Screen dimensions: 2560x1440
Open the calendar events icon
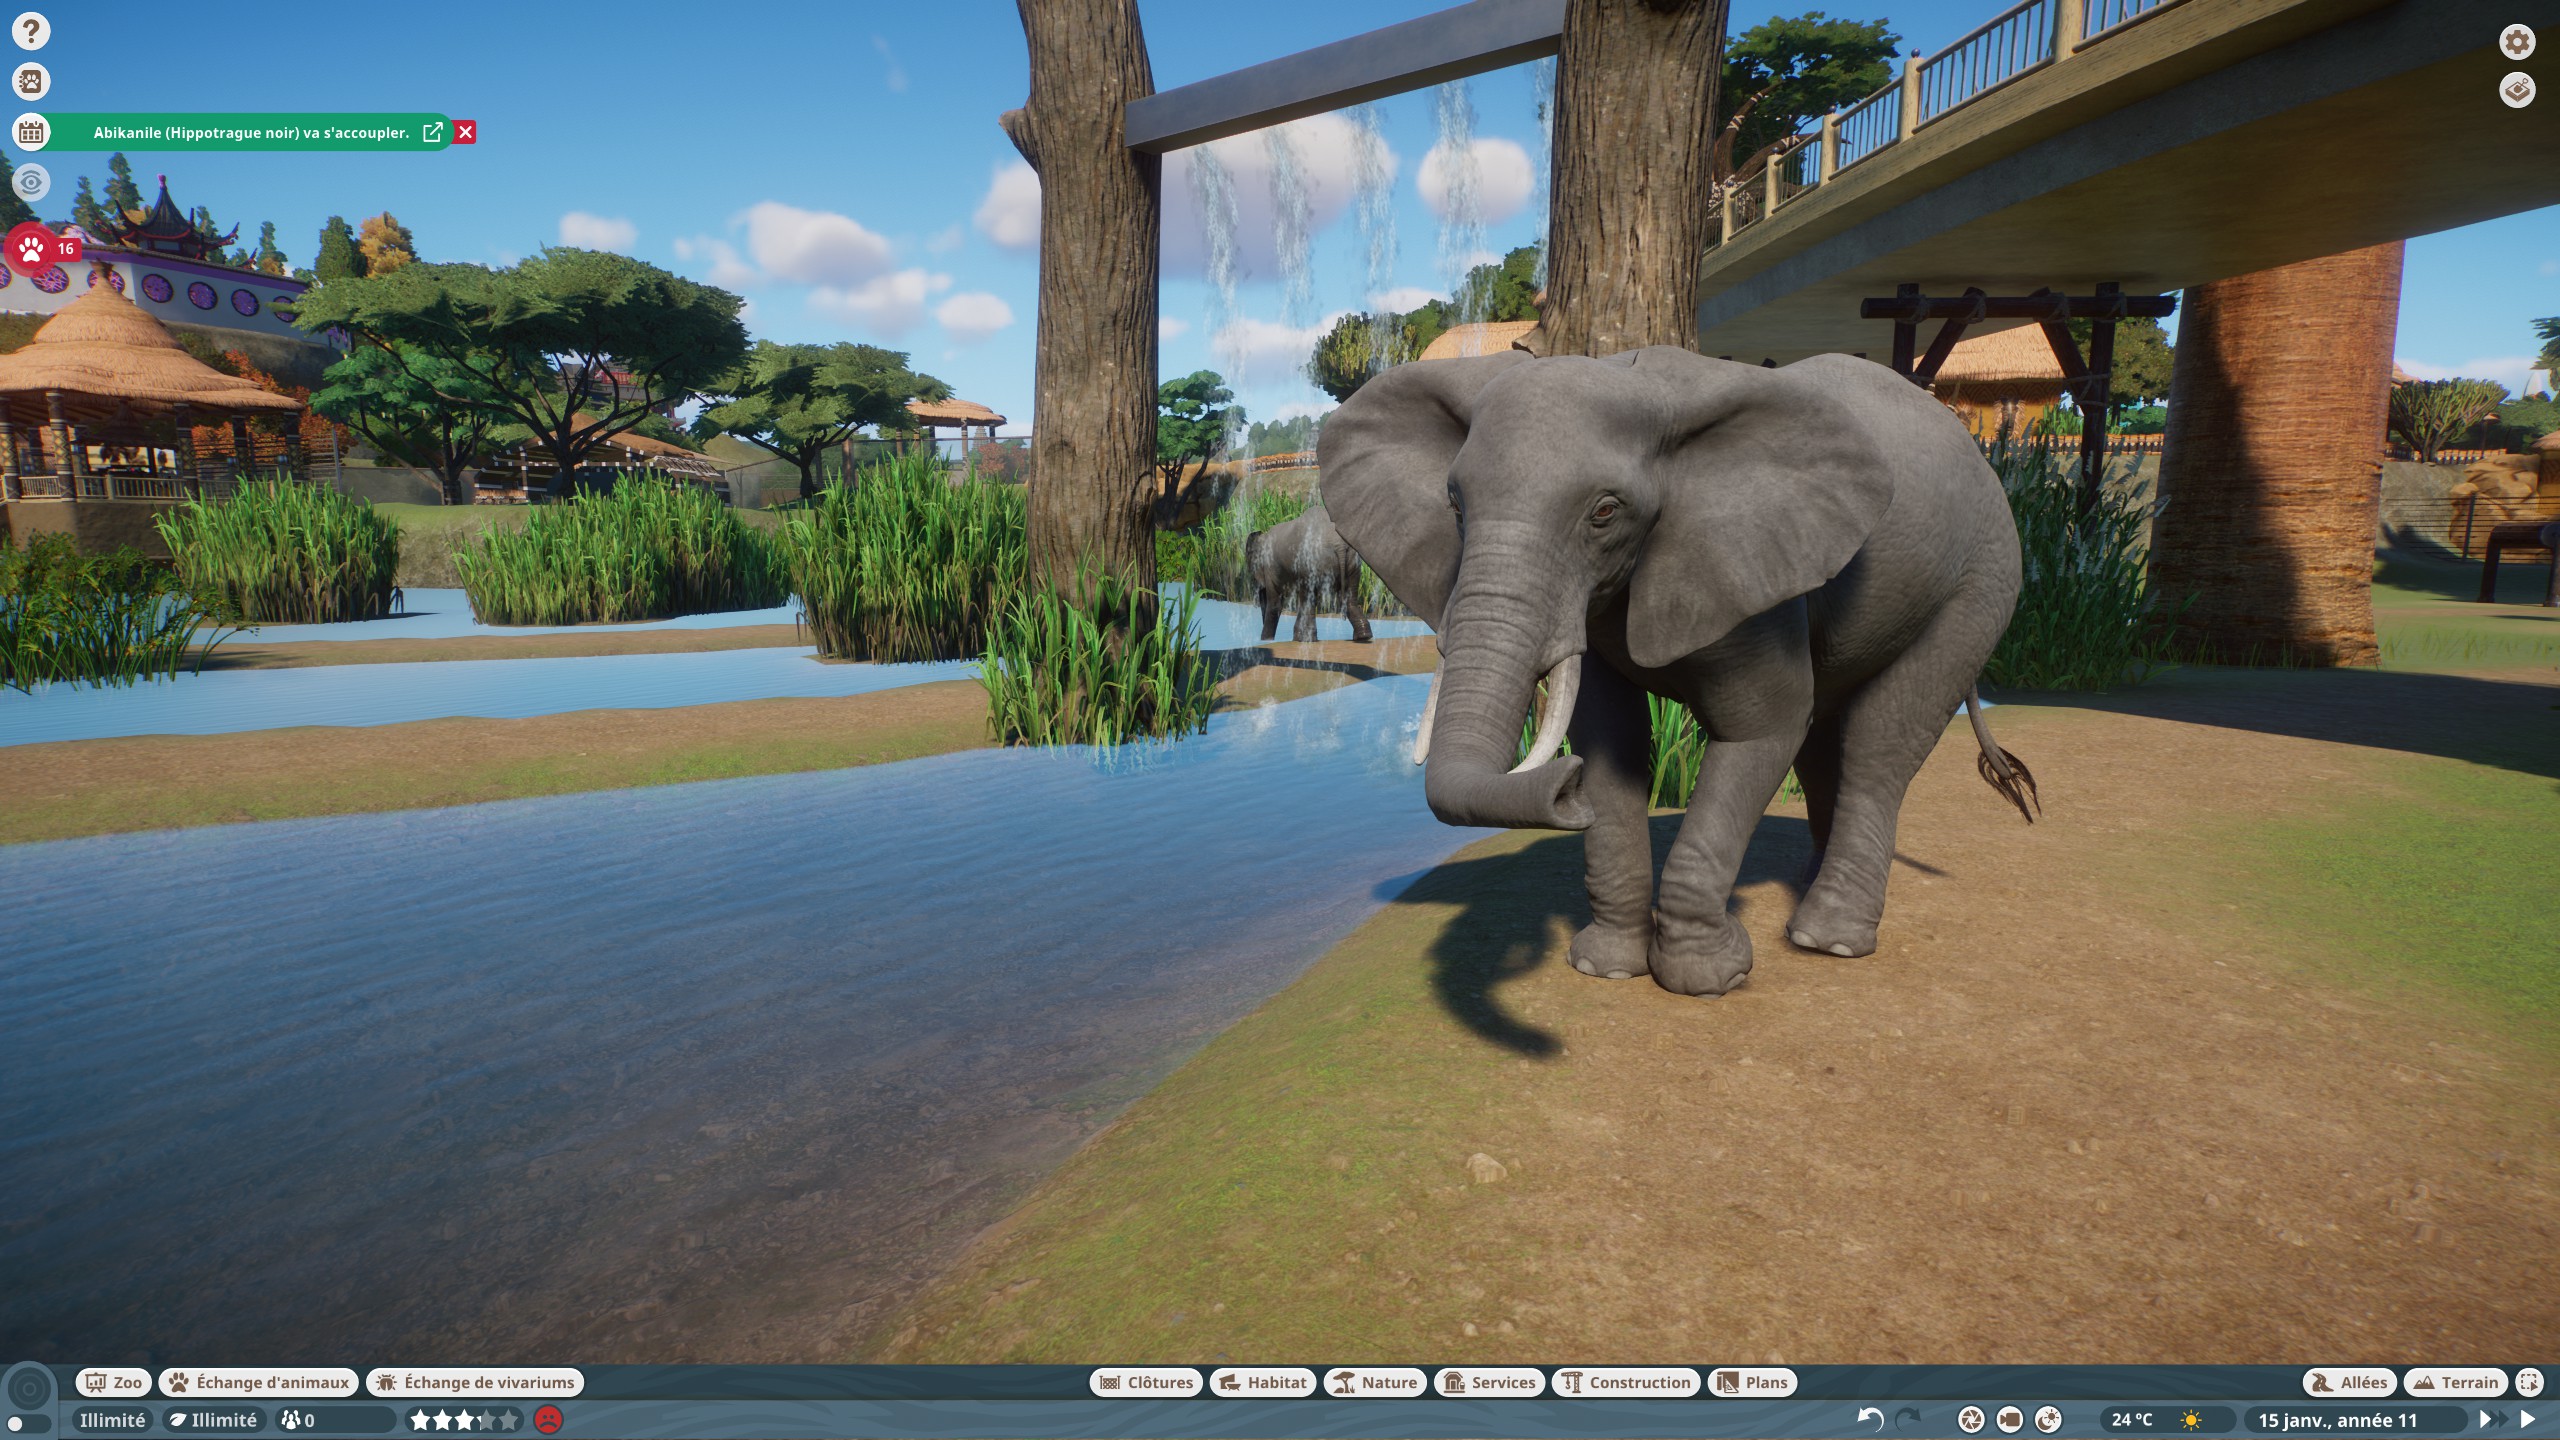point(31,131)
